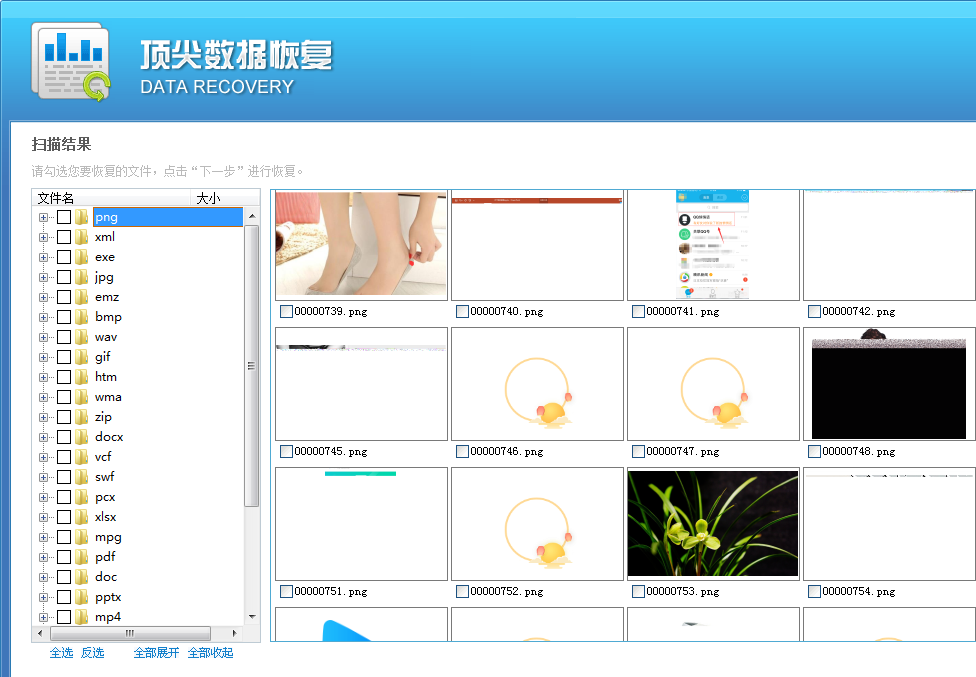Expand the mp4 tree node

tap(43, 617)
